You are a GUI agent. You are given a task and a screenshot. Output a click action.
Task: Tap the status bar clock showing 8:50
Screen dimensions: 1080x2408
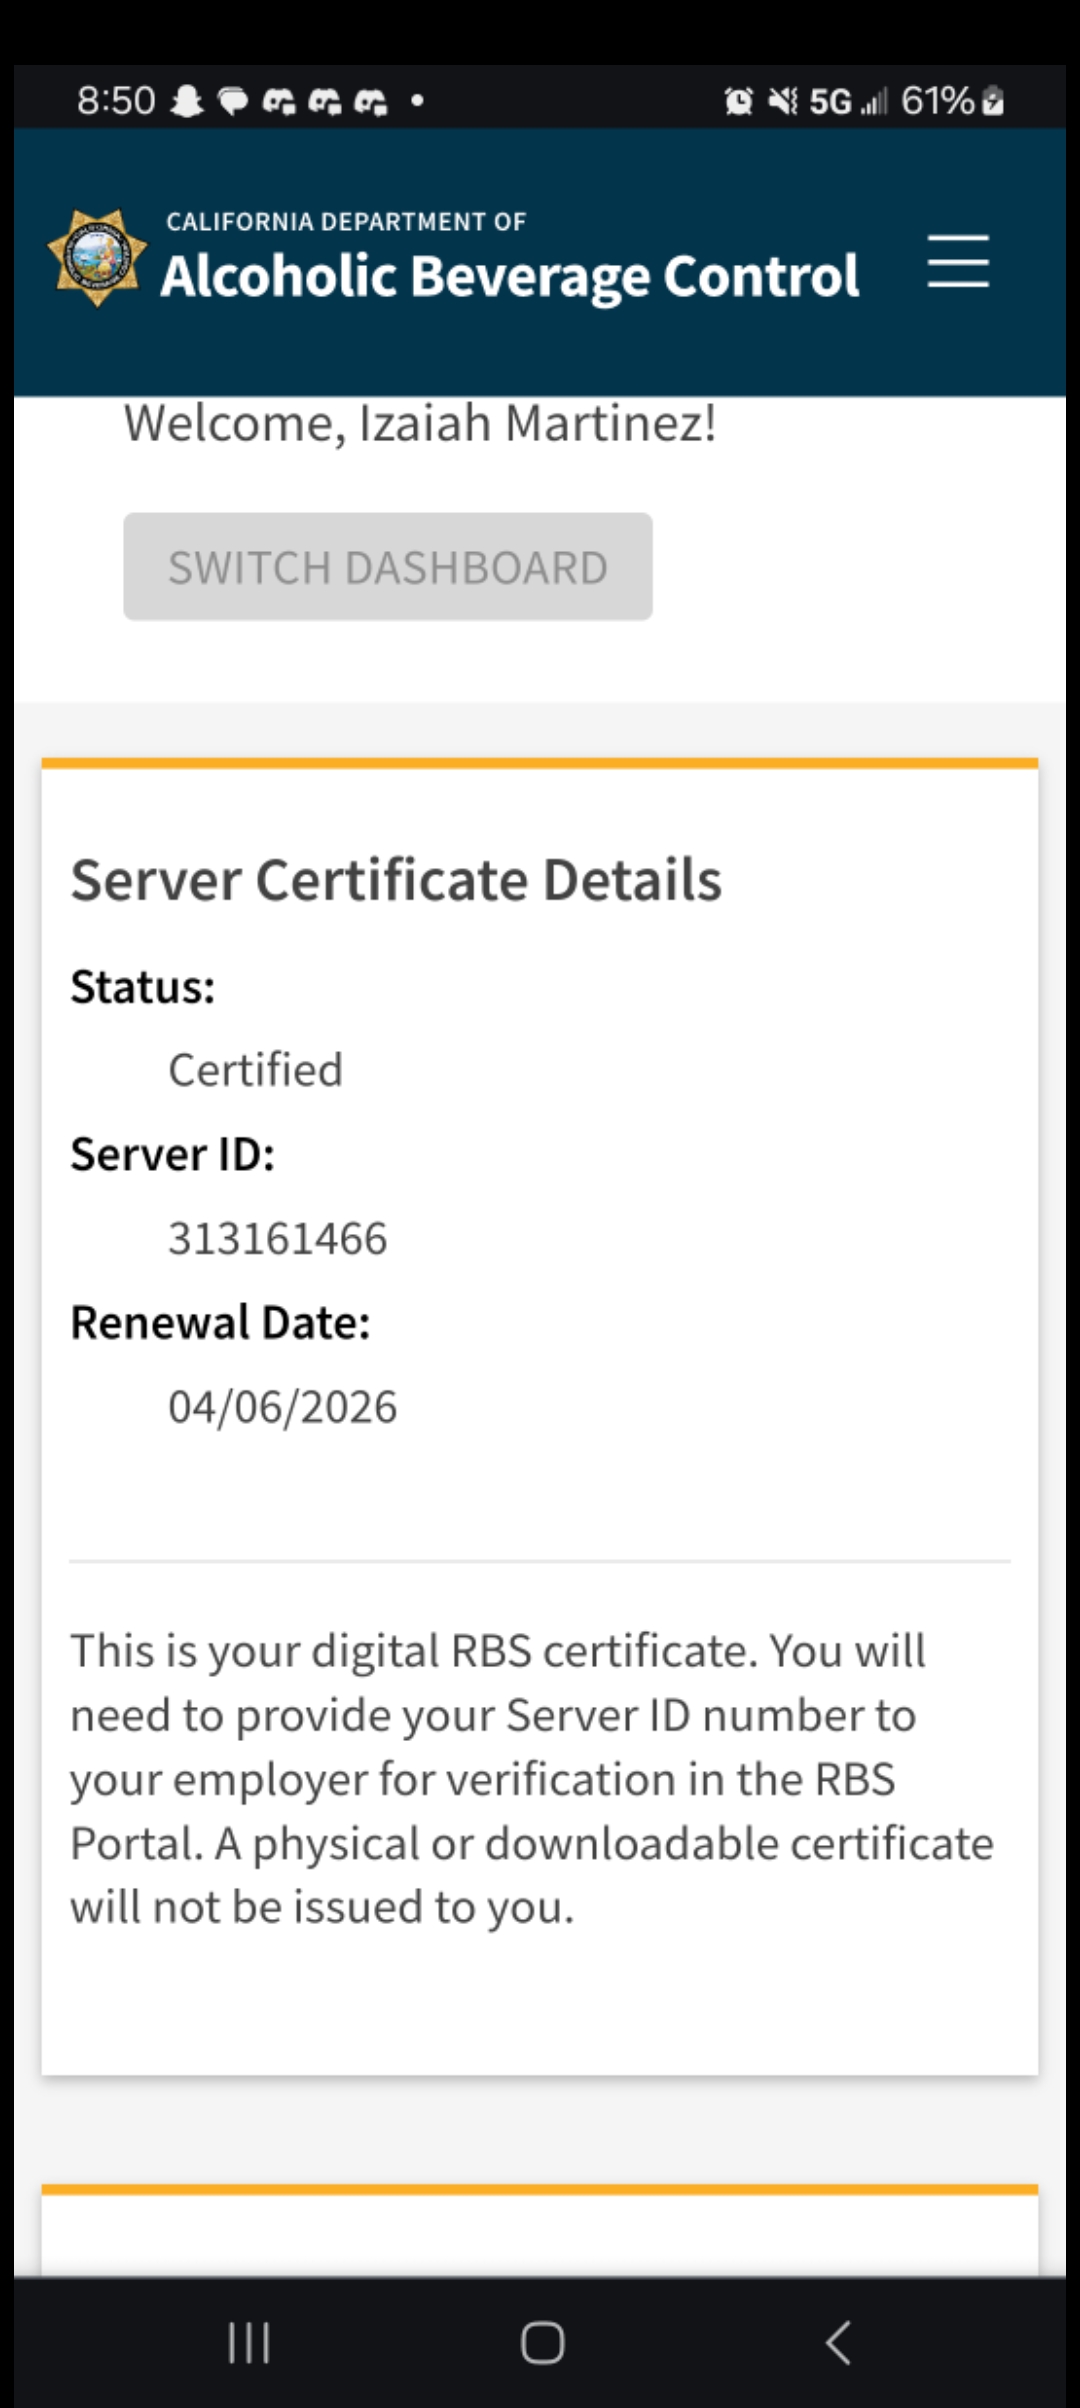click(116, 101)
